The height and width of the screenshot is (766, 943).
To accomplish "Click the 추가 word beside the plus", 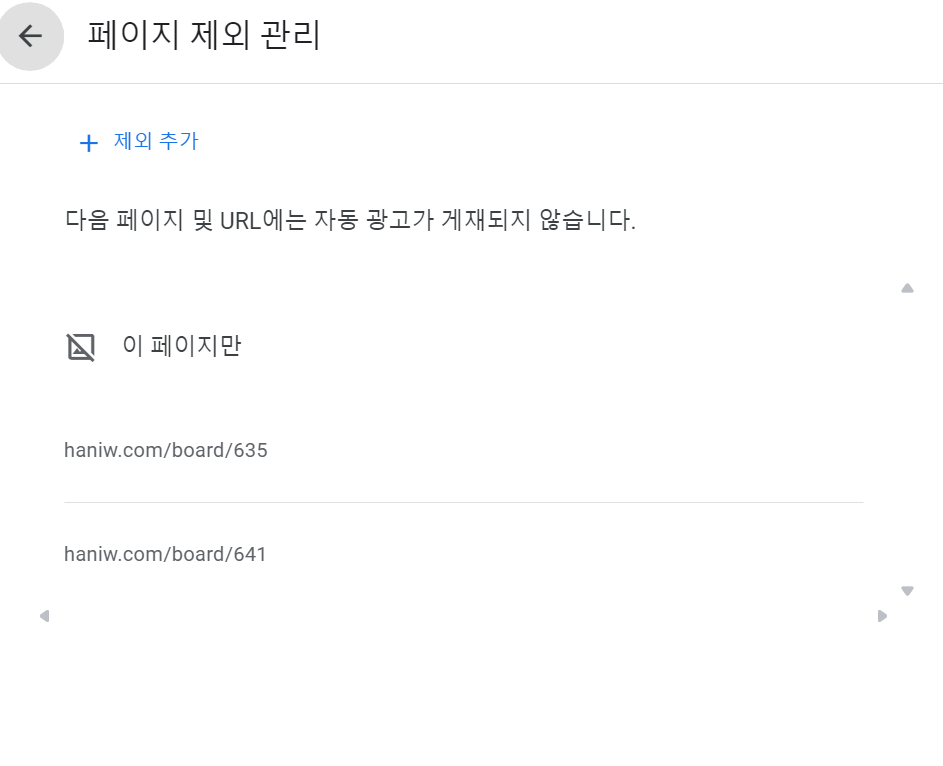I will (x=179, y=141).
